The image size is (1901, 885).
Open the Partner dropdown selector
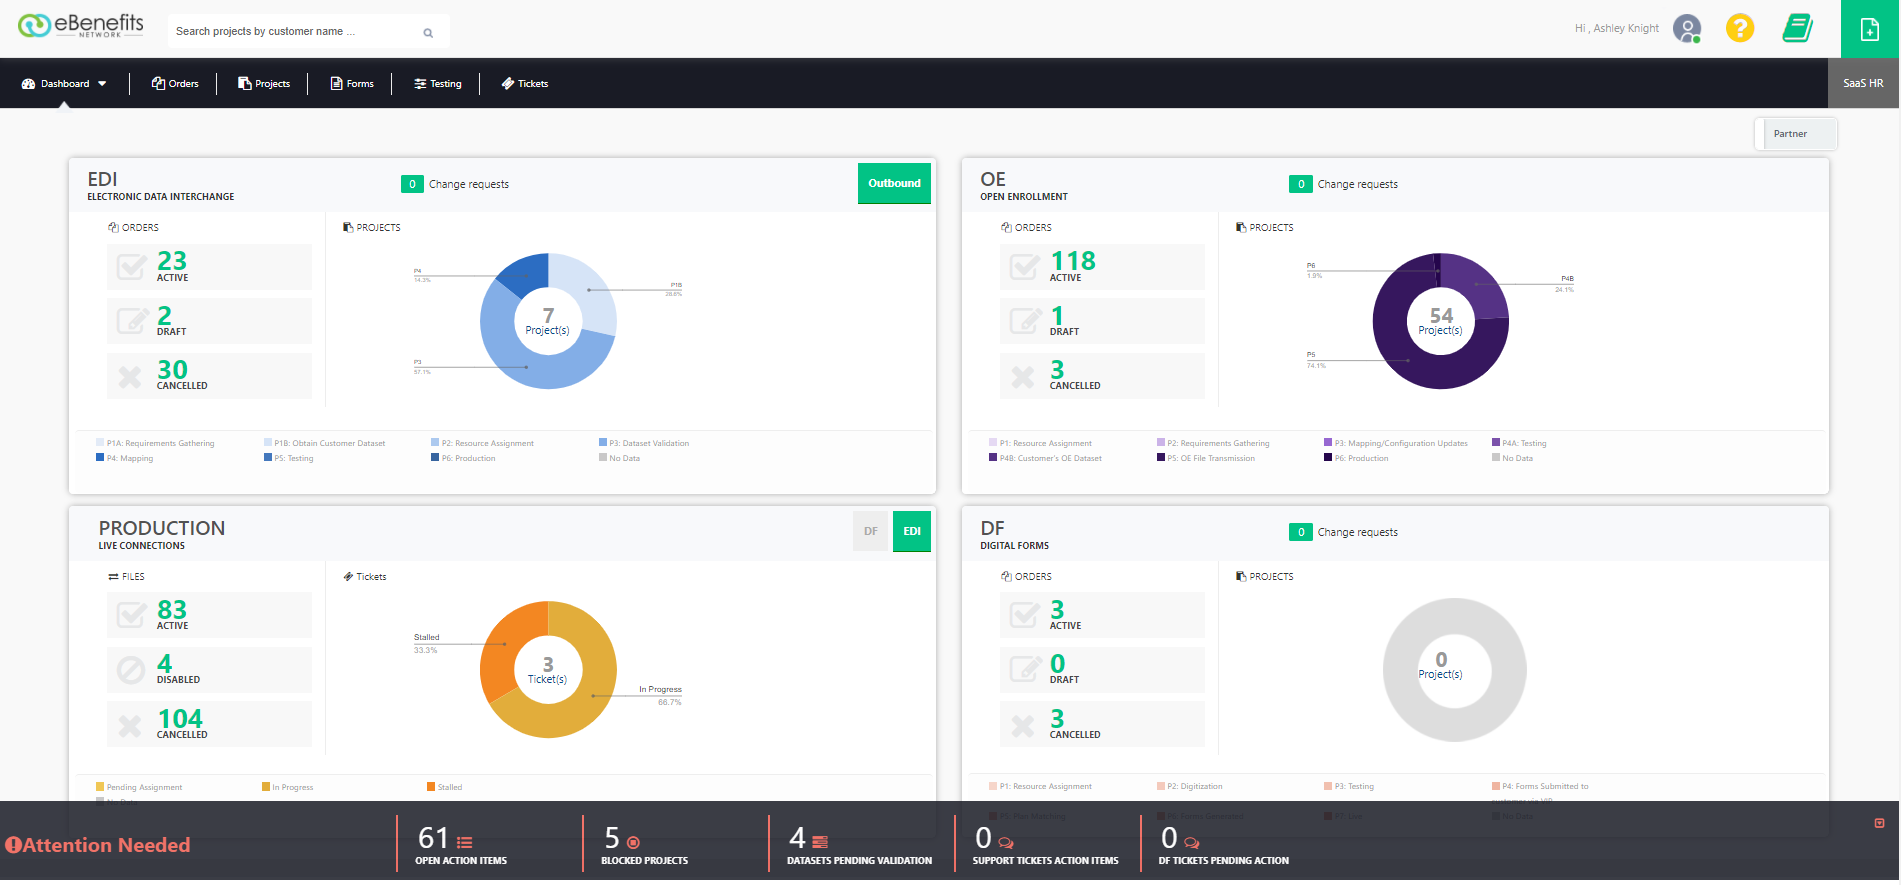(x=1796, y=134)
